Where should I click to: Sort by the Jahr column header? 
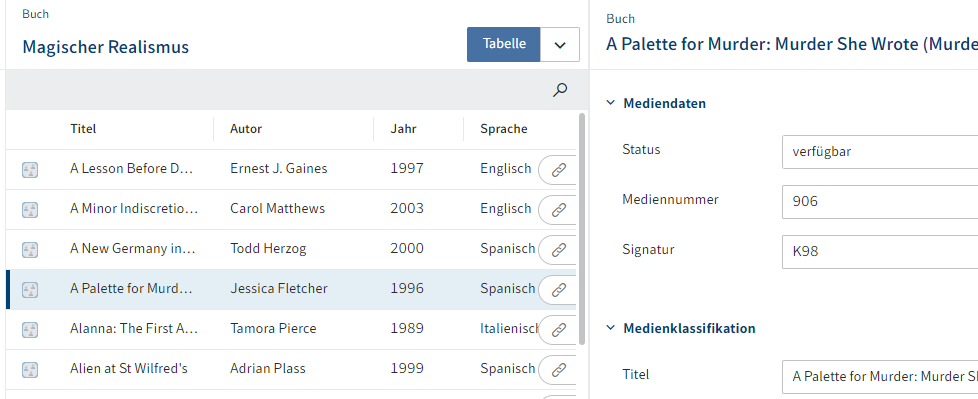(404, 129)
